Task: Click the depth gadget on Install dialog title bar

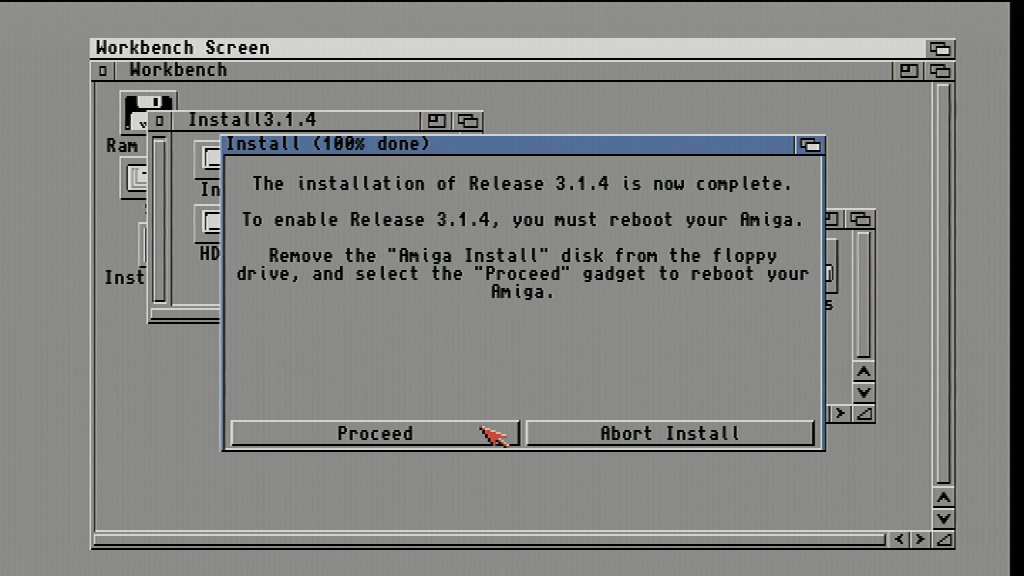Action: pyautogui.click(x=810, y=145)
